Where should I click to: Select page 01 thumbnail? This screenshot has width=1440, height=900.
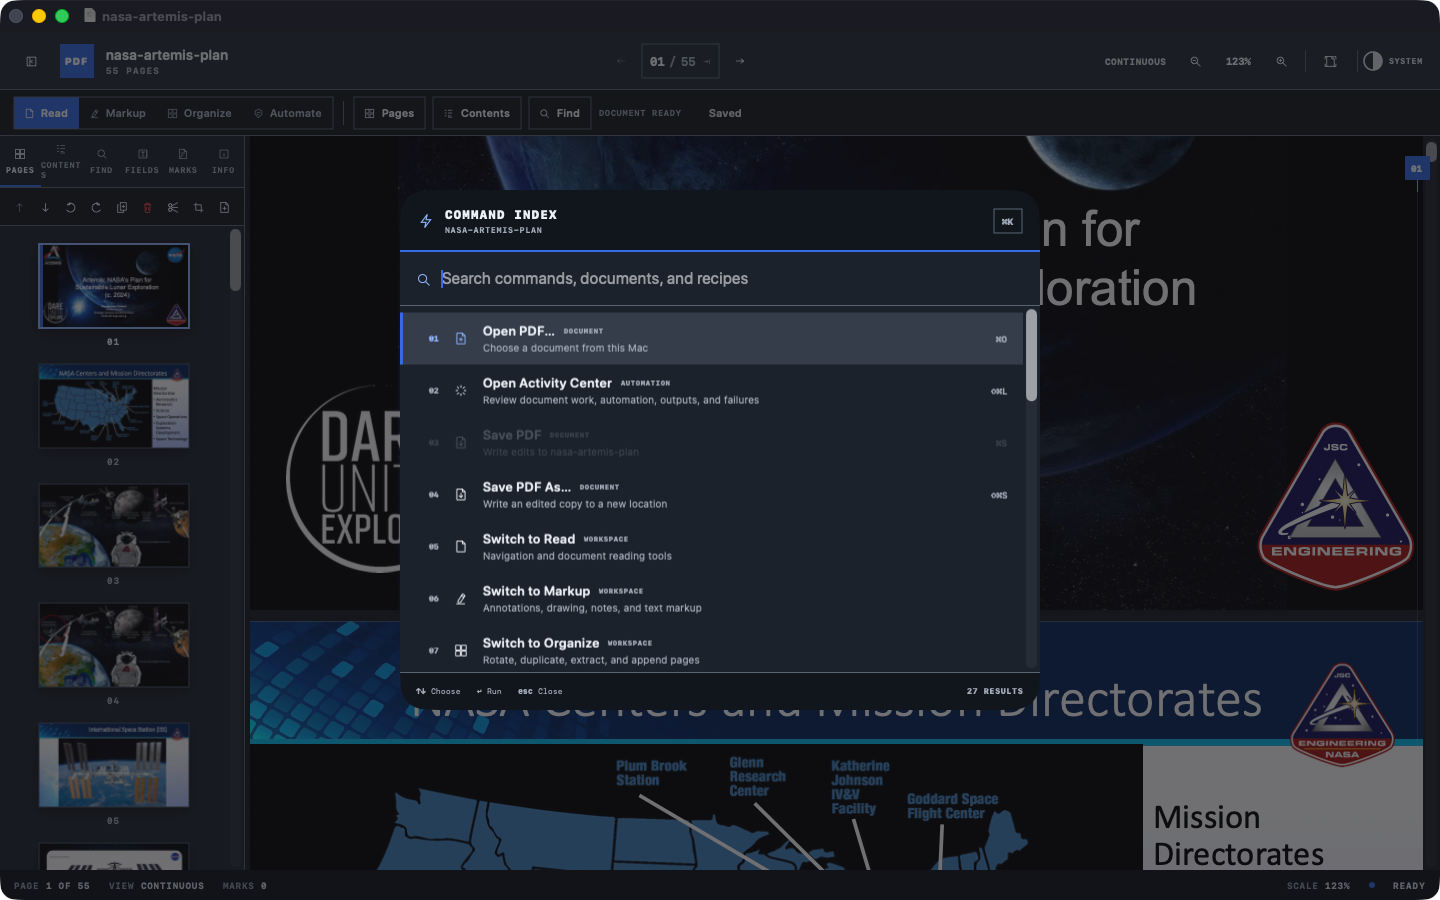(x=114, y=286)
